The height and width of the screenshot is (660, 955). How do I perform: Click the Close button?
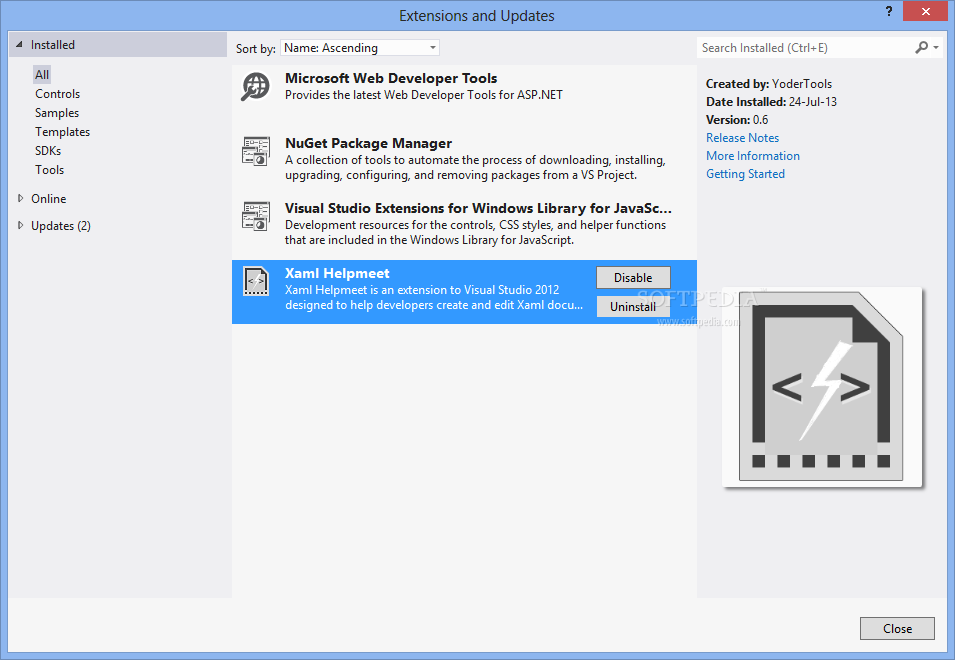click(x=897, y=628)
